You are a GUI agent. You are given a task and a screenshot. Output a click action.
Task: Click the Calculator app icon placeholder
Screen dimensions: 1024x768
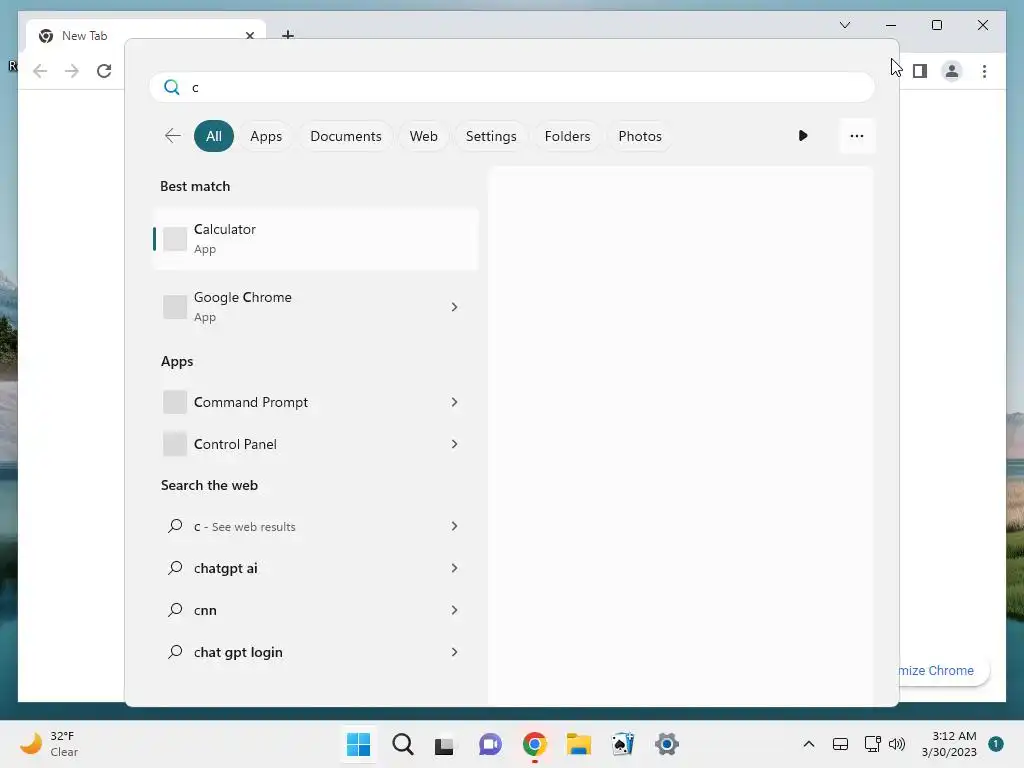click(x=175, y=239)
